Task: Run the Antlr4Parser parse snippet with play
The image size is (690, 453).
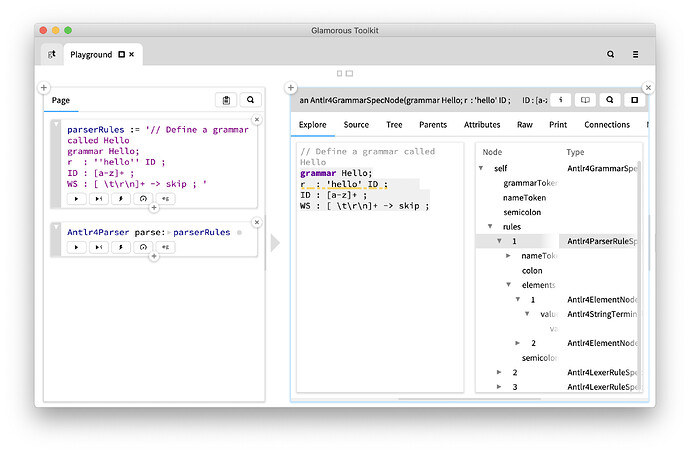Action: coord(77,247)
